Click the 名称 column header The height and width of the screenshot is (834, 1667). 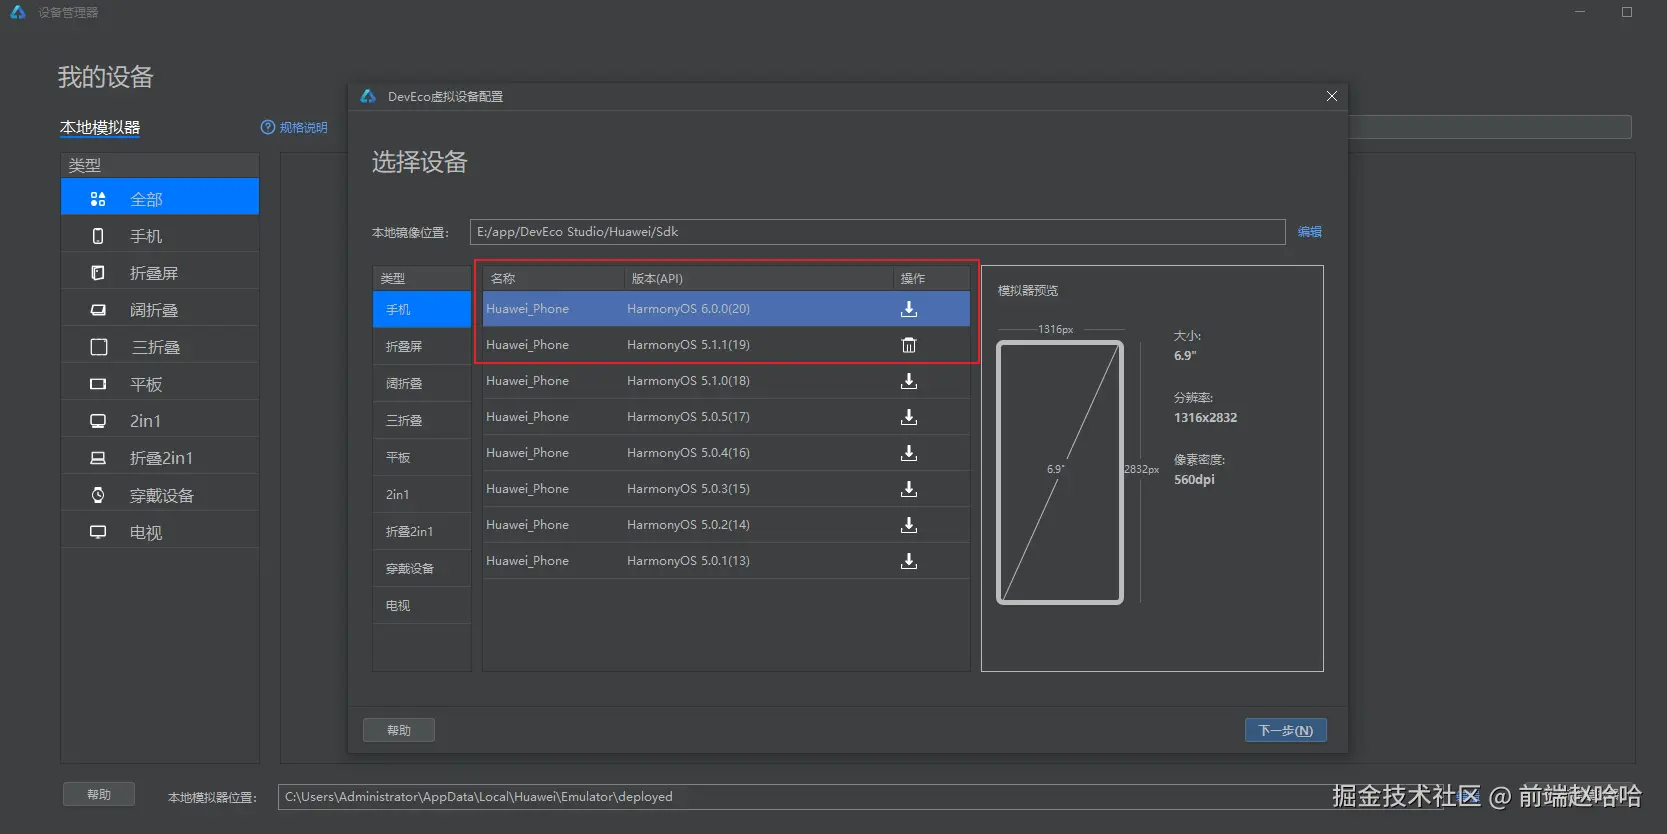(553, 278)
